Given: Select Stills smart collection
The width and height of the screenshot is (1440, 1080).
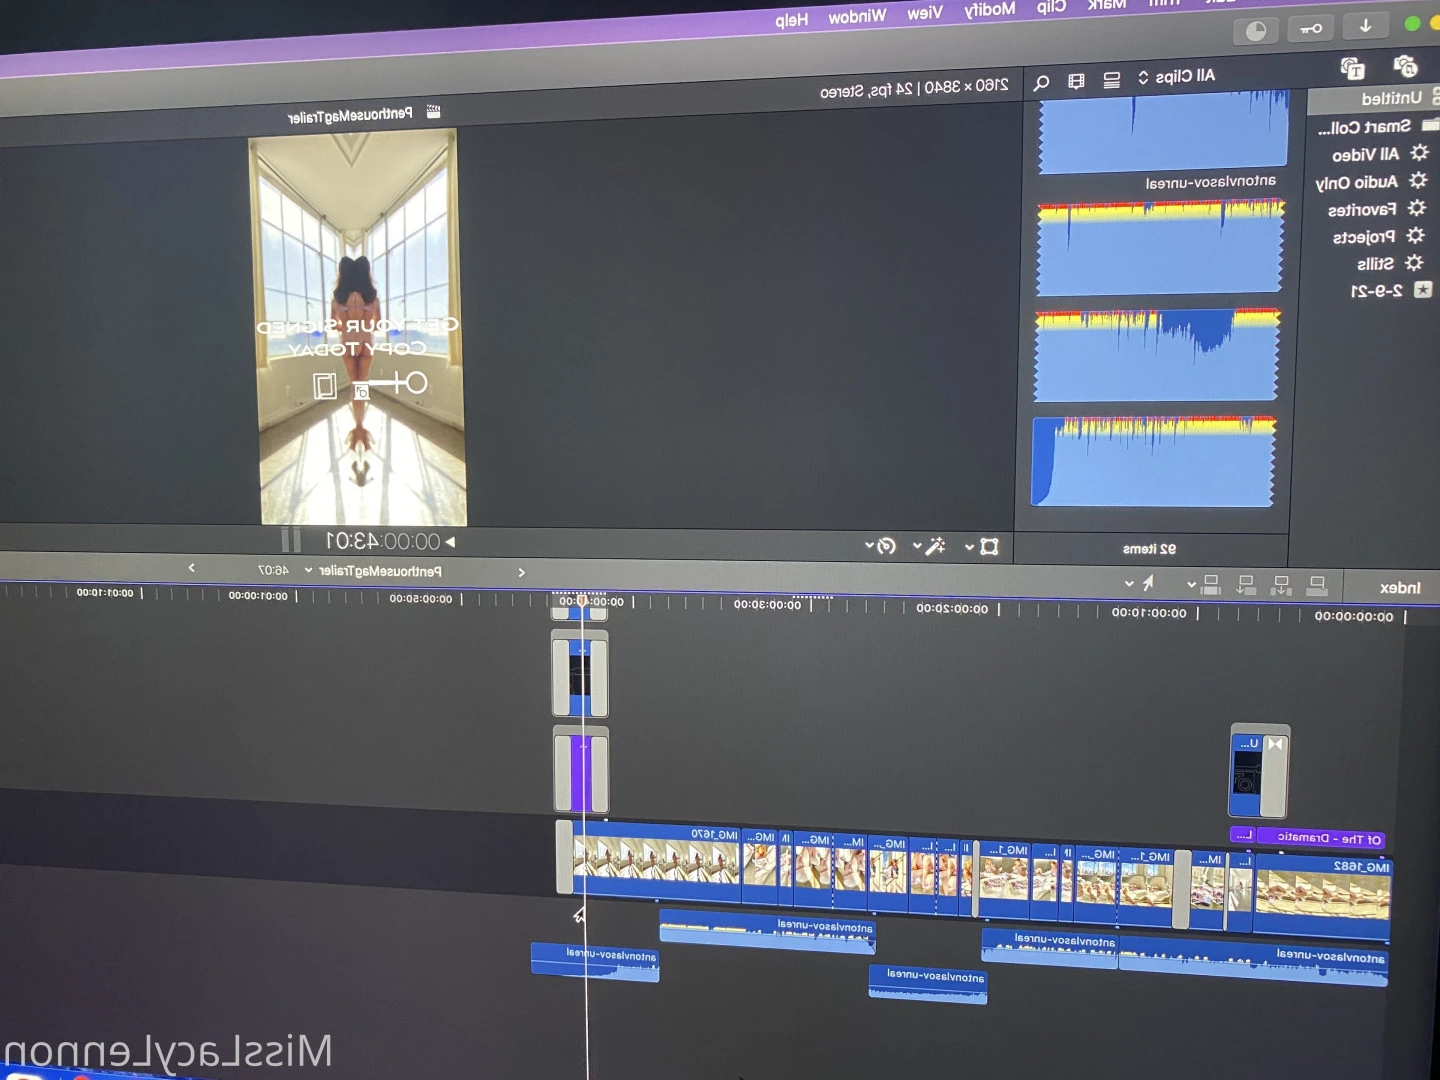Looking at the screenshot, I should (1375, 264).
